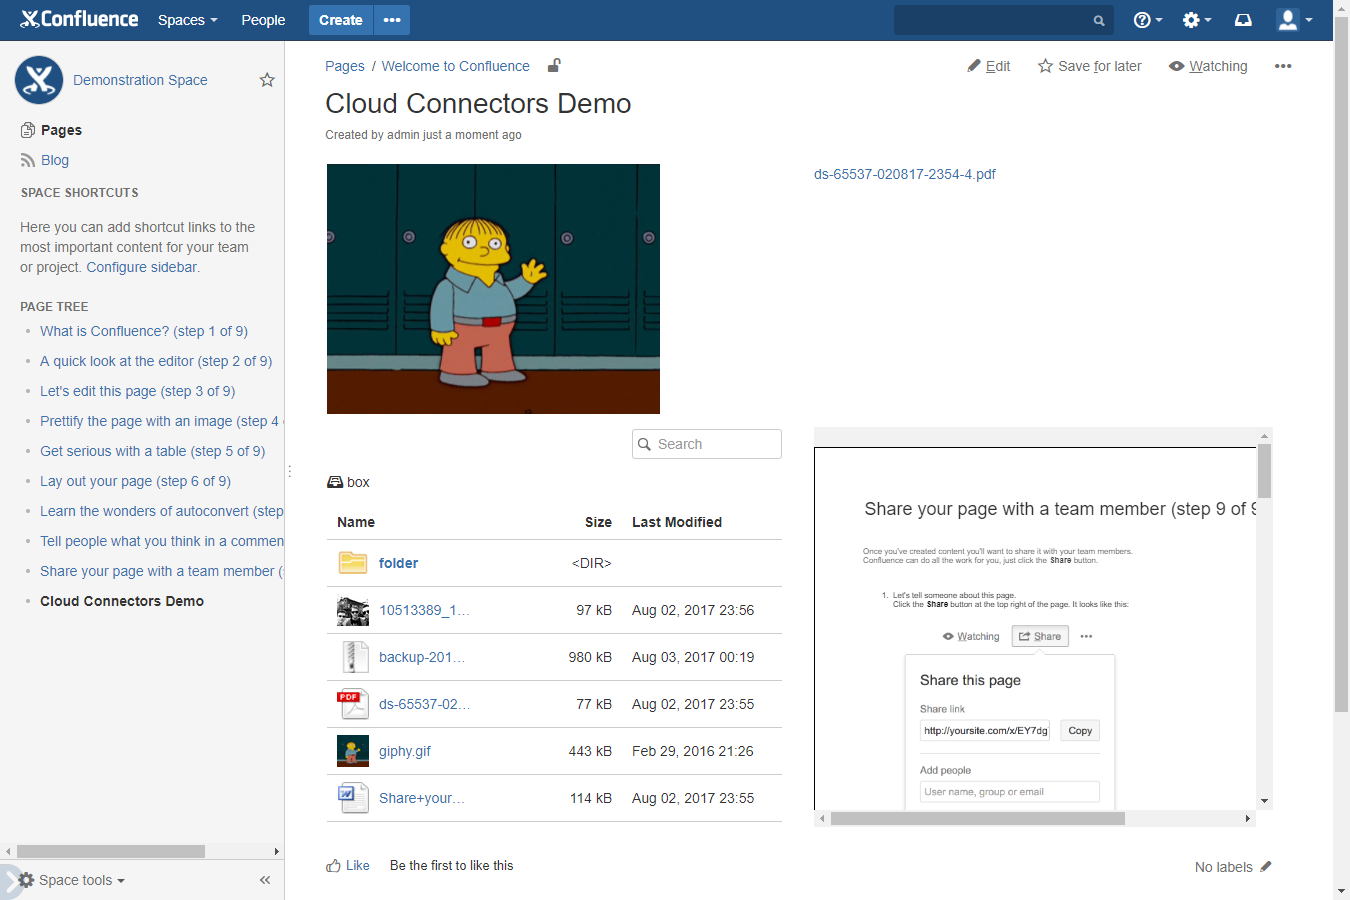Click the preview vertical scrollbar thumb
The image size is (1350, 900).
[x=1264, y=471]
